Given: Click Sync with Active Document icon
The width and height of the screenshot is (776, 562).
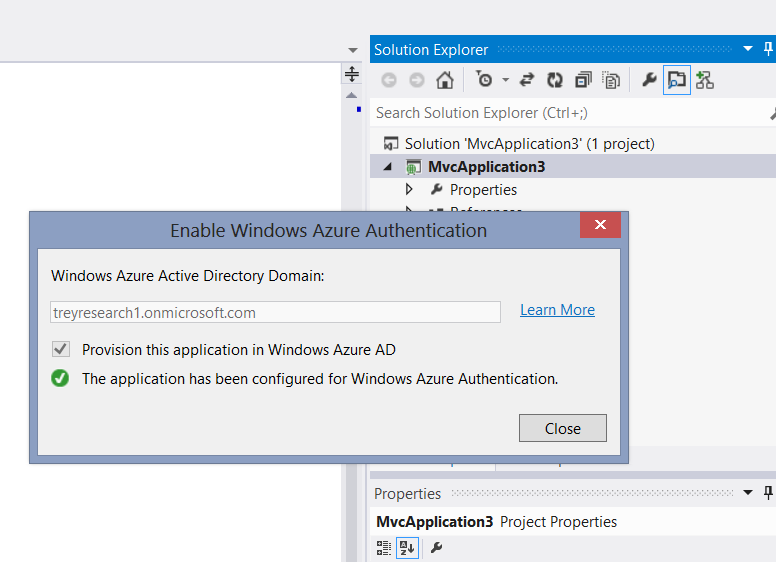Looking at the screenshot, I should 527,80.
